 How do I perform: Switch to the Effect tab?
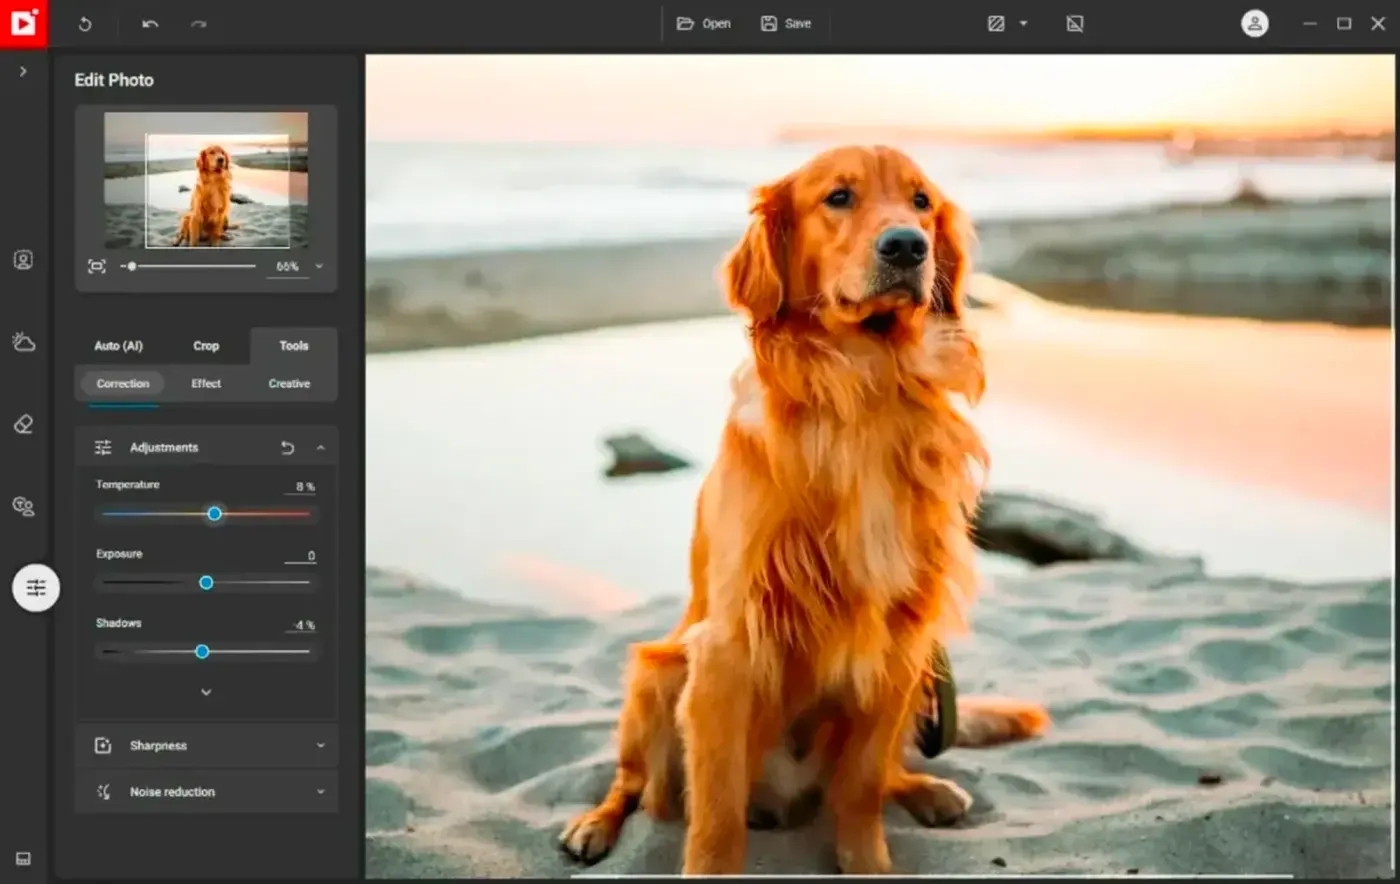(206, 384)
